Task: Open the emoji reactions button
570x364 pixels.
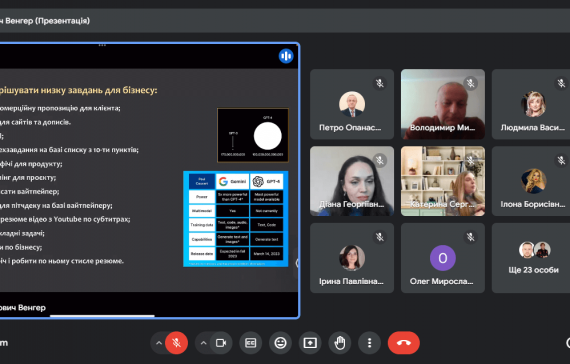Action: click(x=280, y=343)
